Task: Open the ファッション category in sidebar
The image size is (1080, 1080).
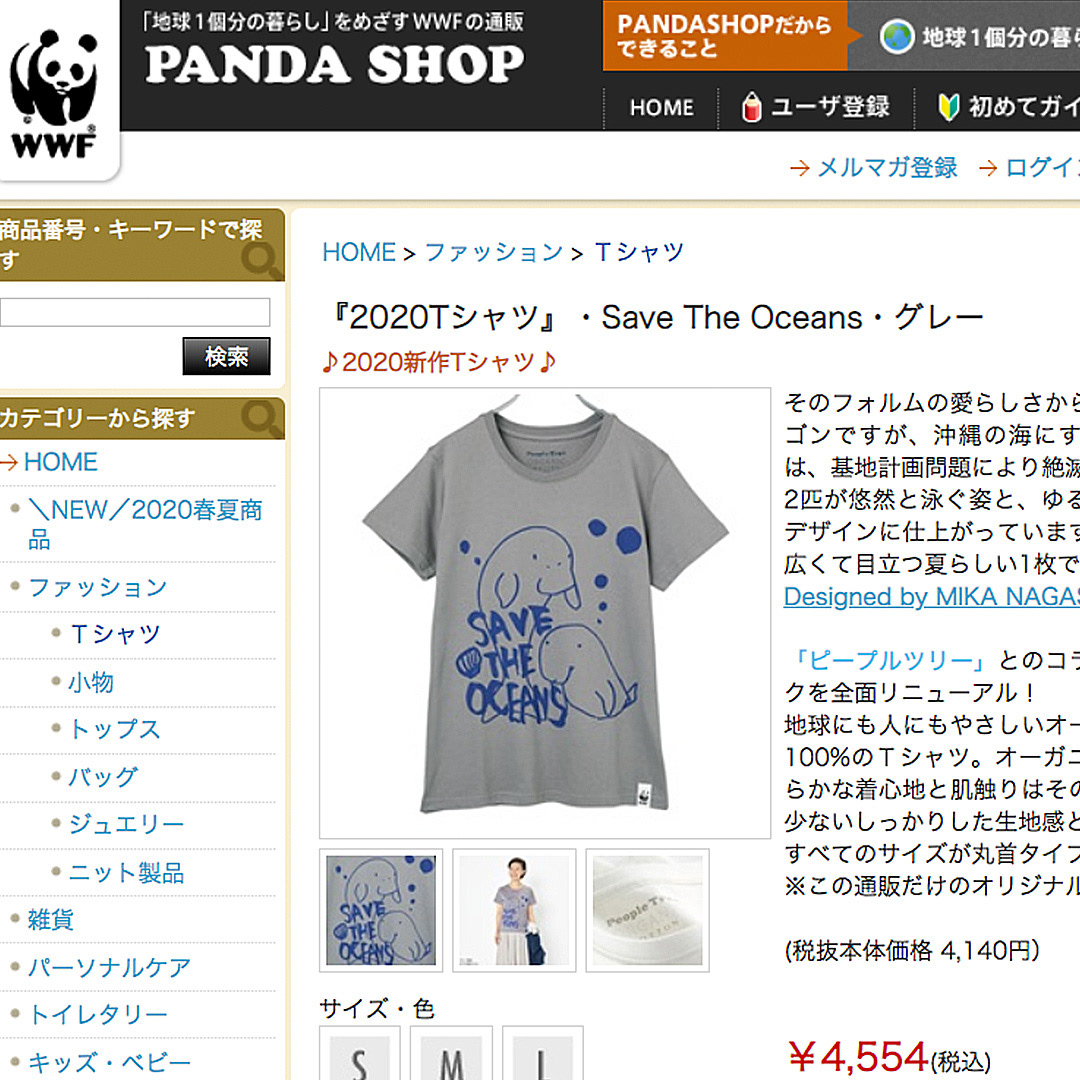Action: (98, 588)
